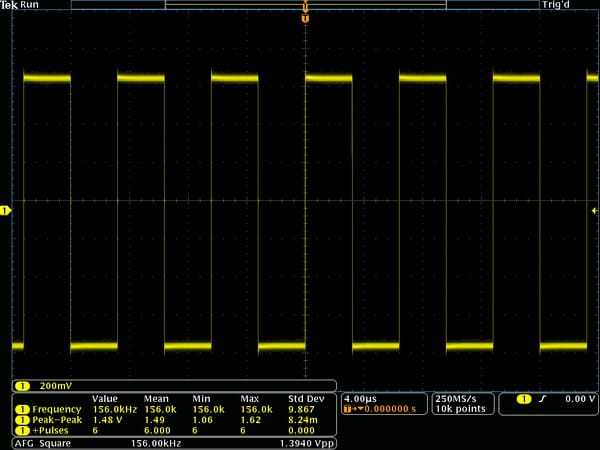Screen dimensions: 600x450
Task: Click the channel 1 badge beside Peak-Peak
Action: [x=20, y=419]
